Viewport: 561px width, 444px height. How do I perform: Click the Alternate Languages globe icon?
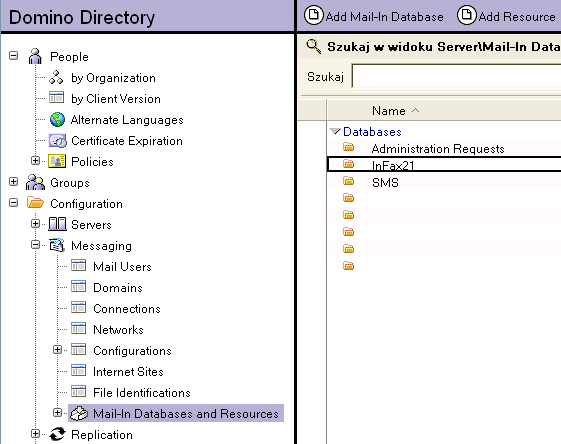pos(57,119)
